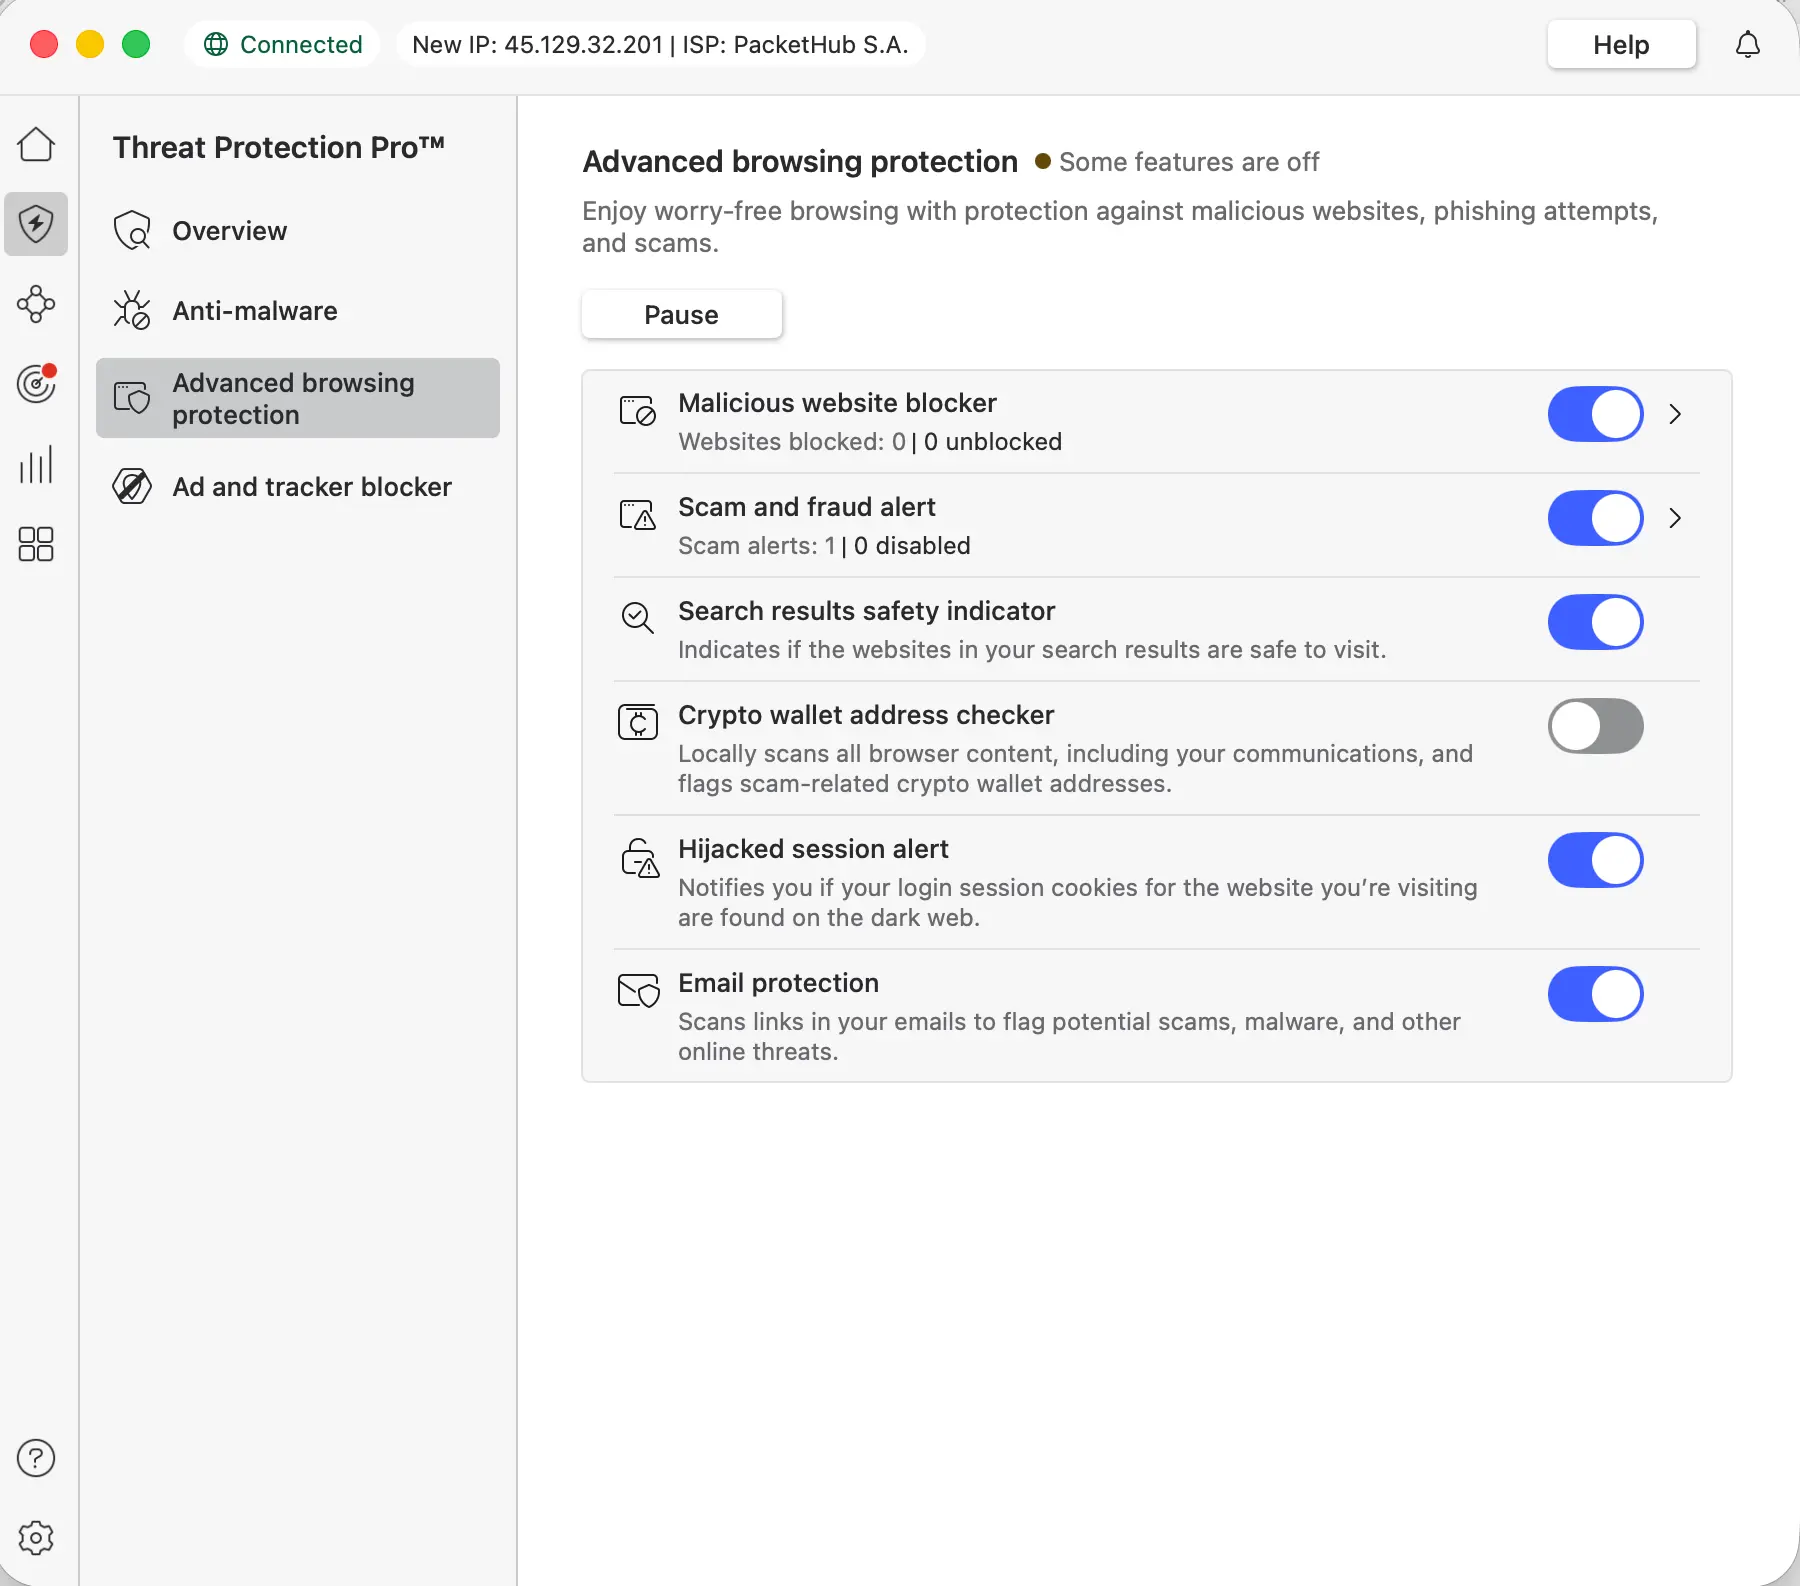The width and height of the screenshot is (1800, 1586).
Task: Open the statistics bars icon
Action: pos(36,465)
